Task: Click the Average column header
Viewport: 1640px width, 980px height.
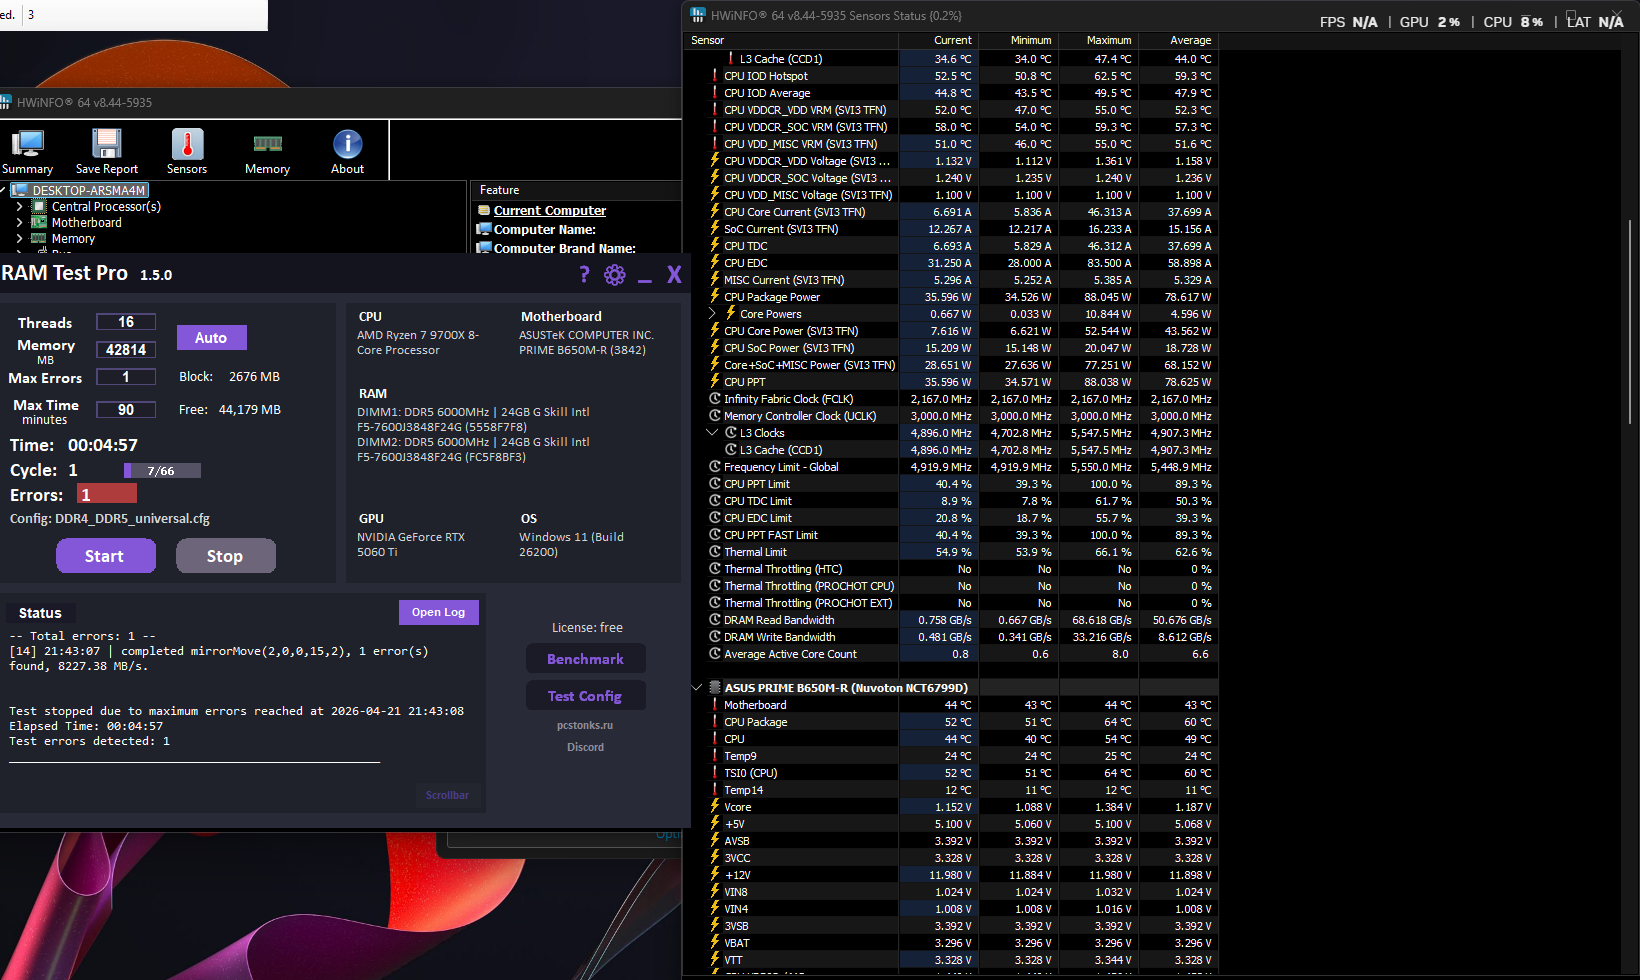Action: [x=1179, y=41]
